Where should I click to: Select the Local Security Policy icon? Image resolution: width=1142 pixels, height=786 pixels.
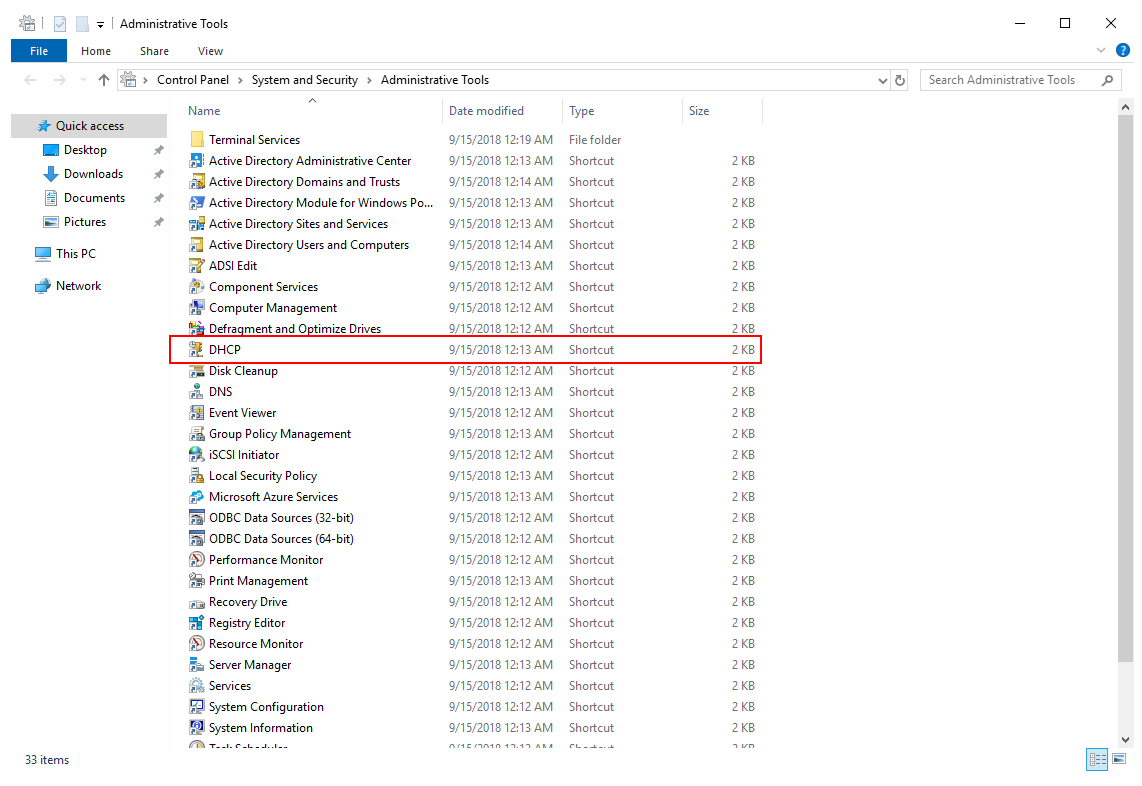196,476
